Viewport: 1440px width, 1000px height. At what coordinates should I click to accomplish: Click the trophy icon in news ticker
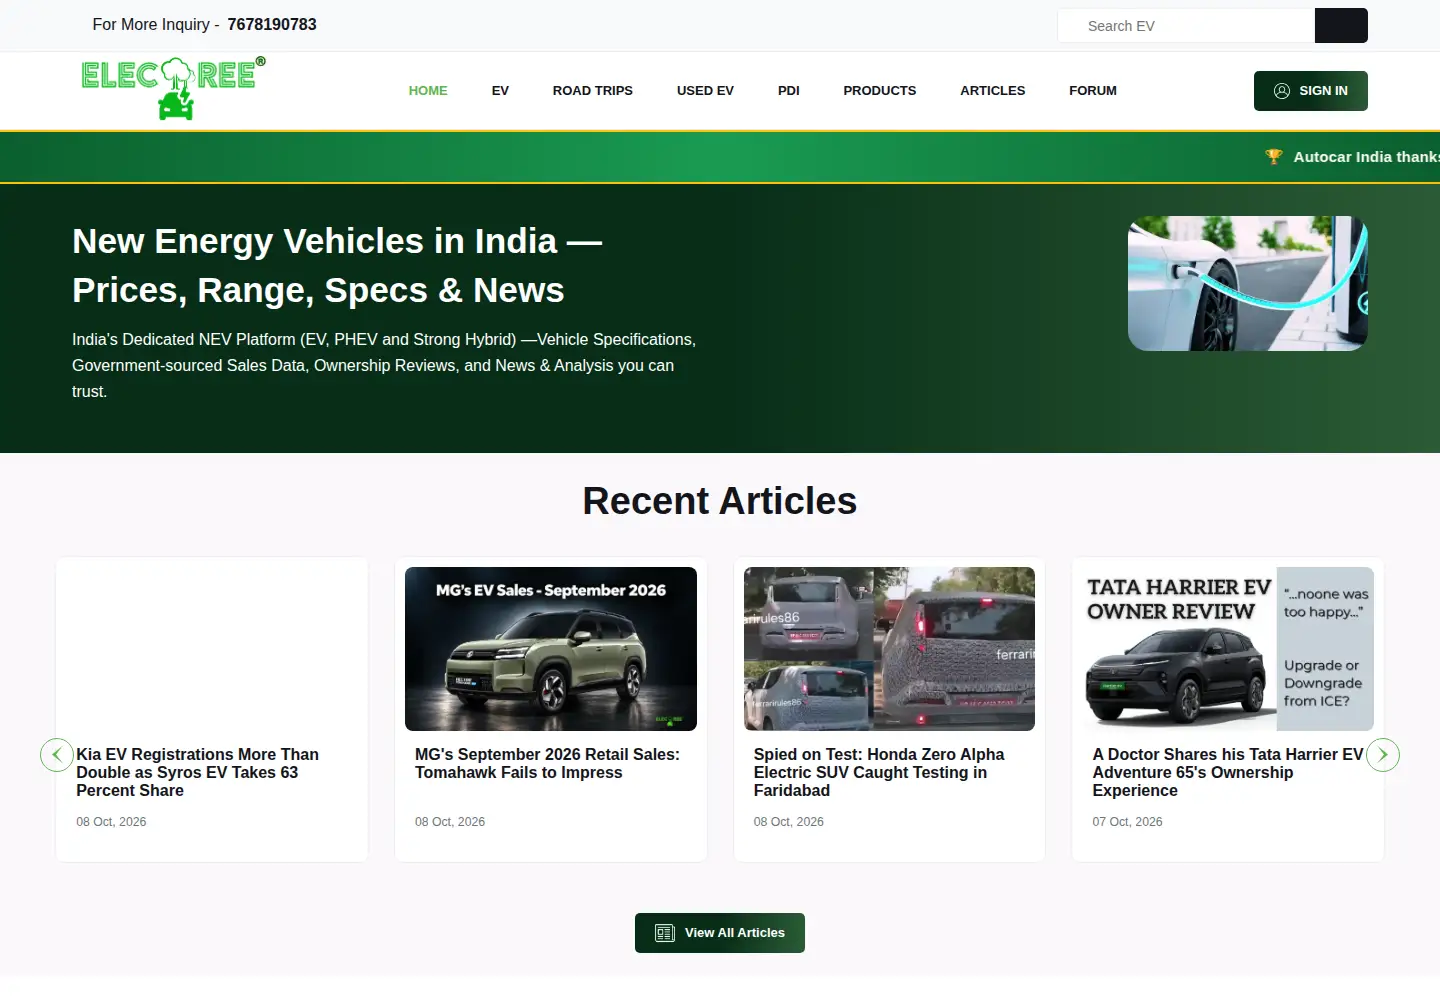[1273, 157]
